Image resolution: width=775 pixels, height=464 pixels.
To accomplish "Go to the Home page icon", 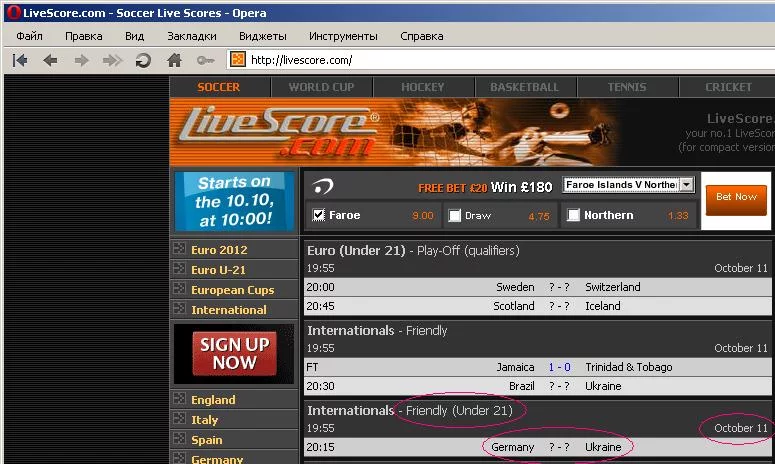I will (174, 60).
